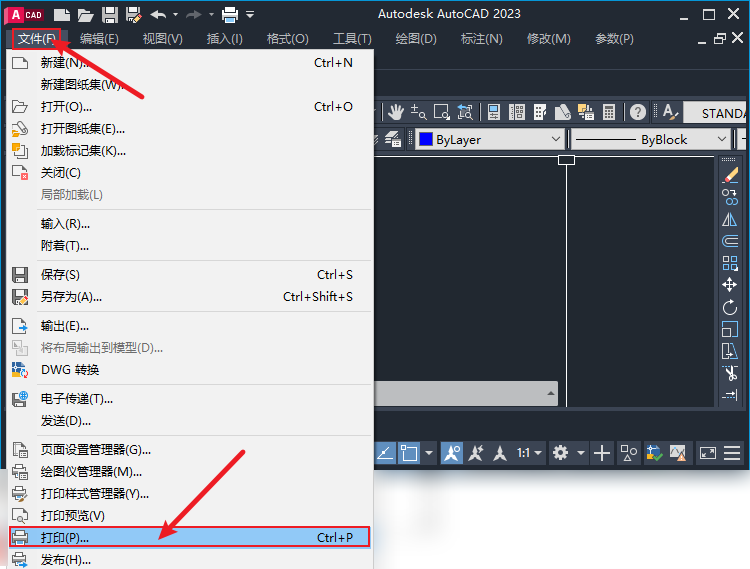The image size is (750, 569).
Task: Click the quick access Open folder icon
Action: pos(86,15)
